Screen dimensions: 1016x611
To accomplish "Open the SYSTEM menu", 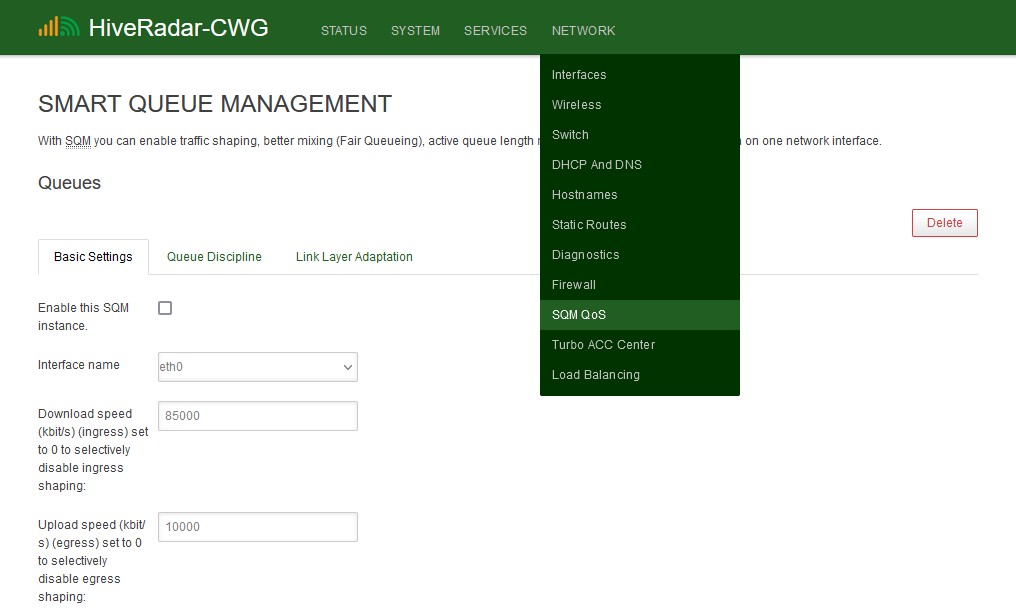I will [x=415, y=31].
